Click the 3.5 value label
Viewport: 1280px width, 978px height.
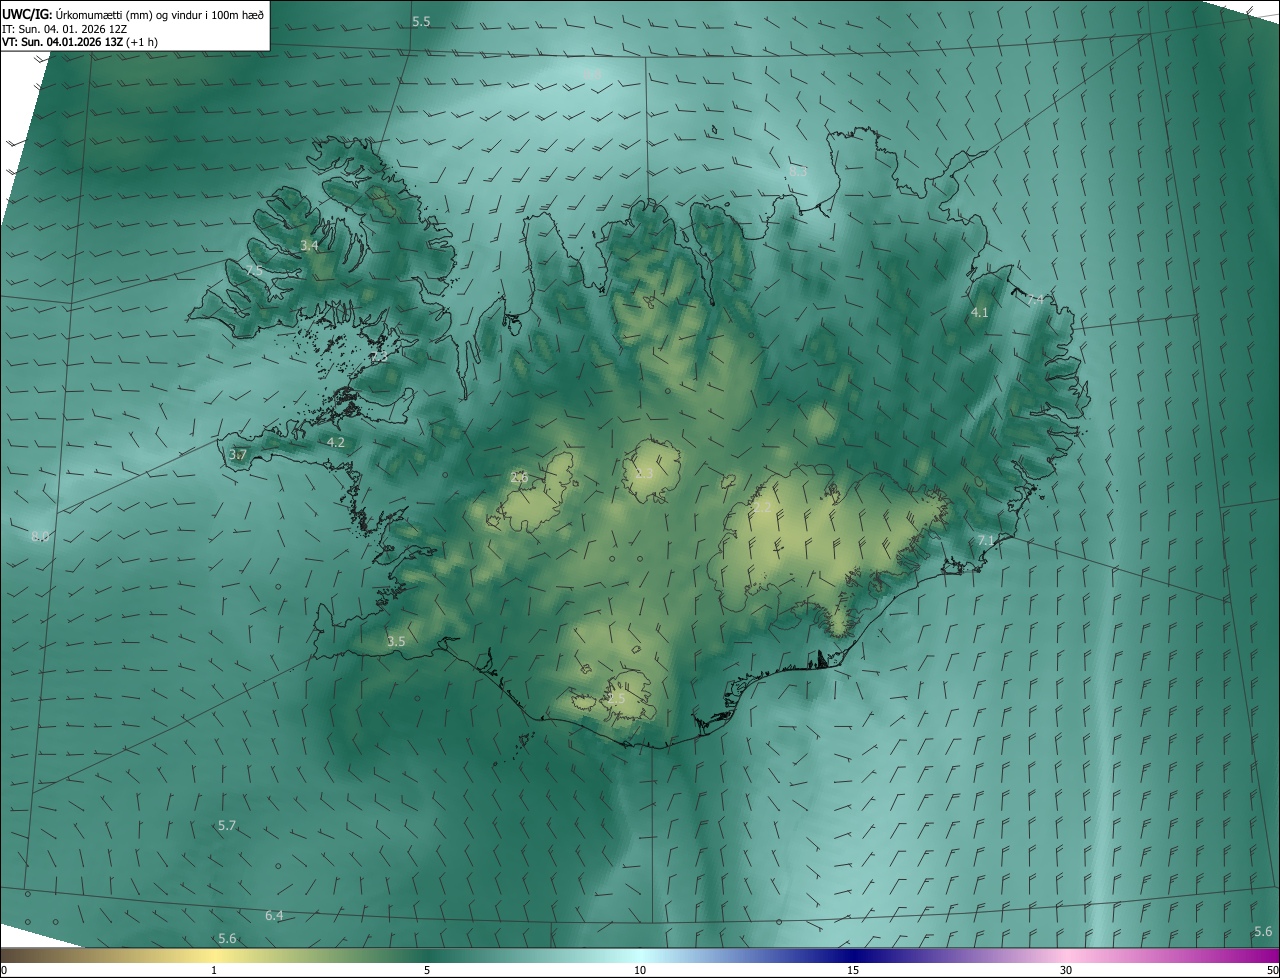point(396,641)
